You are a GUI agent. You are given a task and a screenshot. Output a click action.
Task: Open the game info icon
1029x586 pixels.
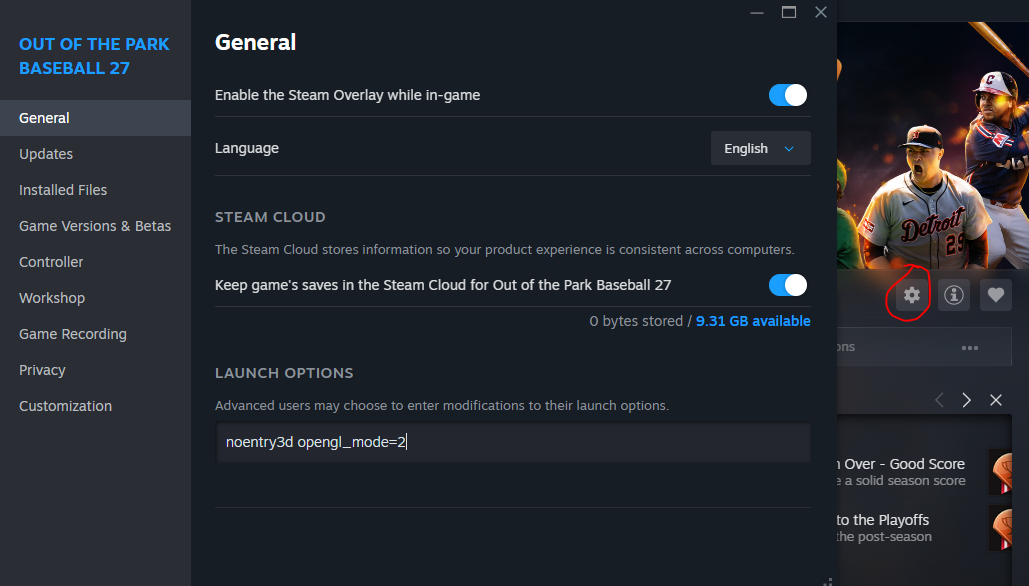953,295
